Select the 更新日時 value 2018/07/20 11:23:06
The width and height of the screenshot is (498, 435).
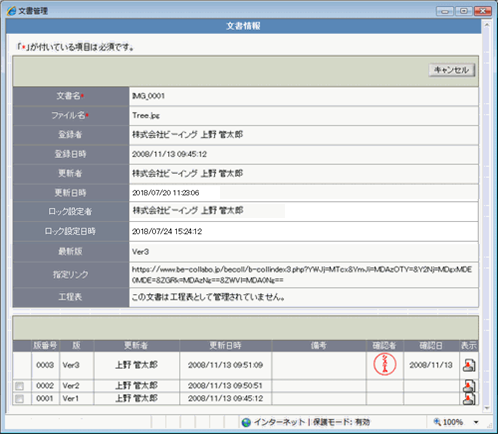tap(166, 193)
